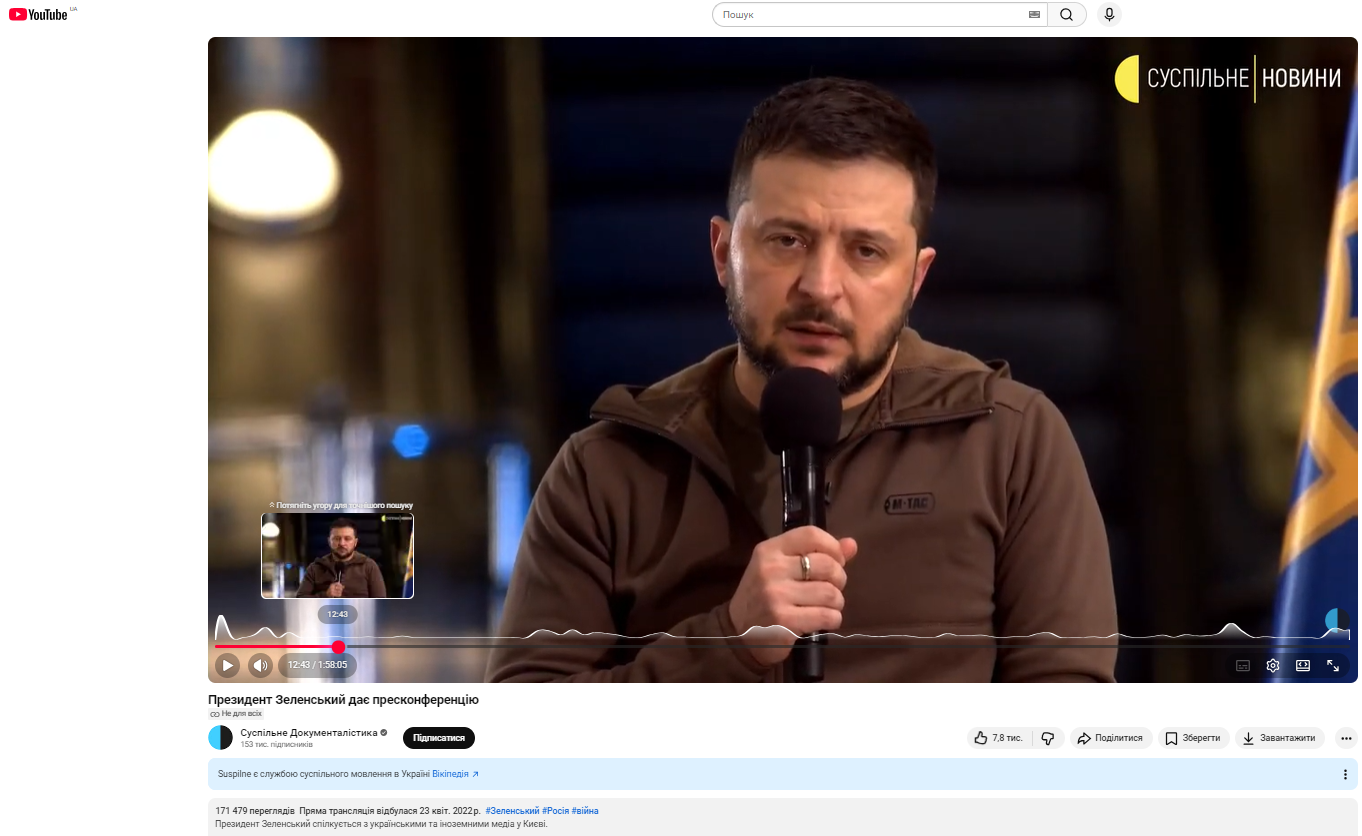
Task: Share video via Поділитися button
Action: pos(1111,738)
